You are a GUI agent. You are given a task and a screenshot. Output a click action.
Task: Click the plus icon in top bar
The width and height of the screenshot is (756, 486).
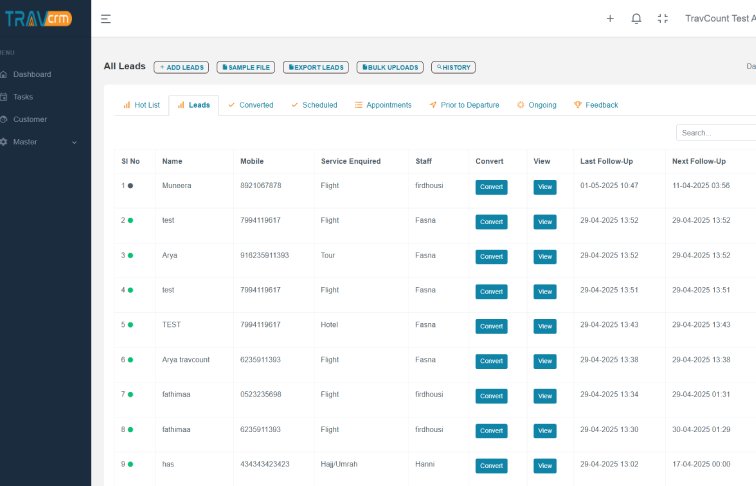pos(610,18)
